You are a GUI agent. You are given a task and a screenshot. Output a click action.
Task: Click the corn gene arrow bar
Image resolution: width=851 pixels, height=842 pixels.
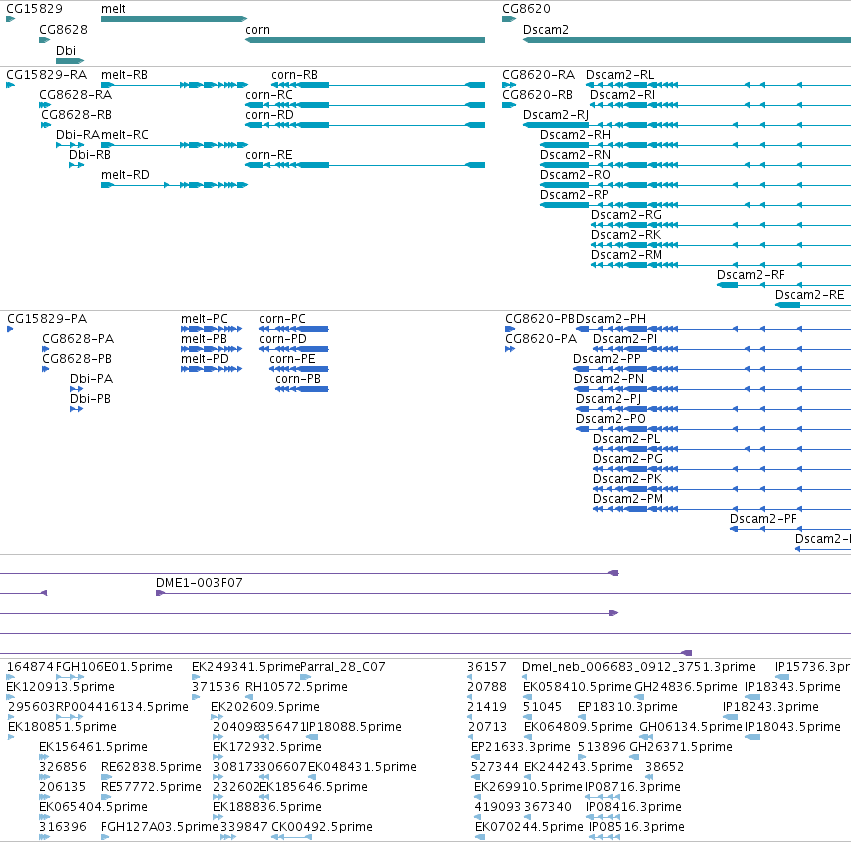[365, 40]
